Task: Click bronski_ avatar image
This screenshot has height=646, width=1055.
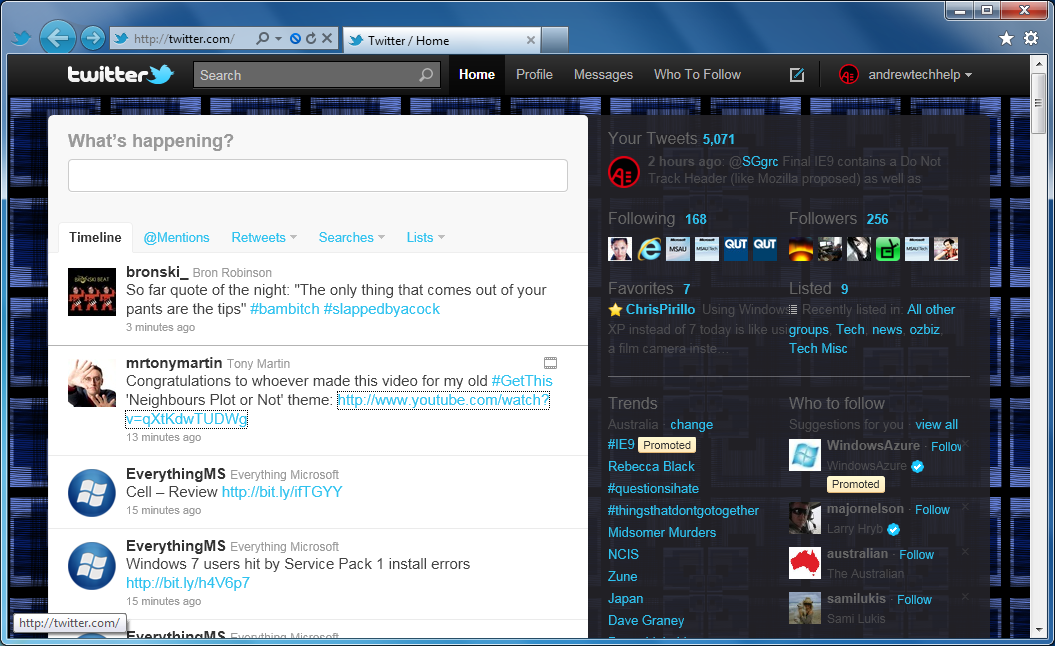Action: pyautogui.click(x=92, y=291)
